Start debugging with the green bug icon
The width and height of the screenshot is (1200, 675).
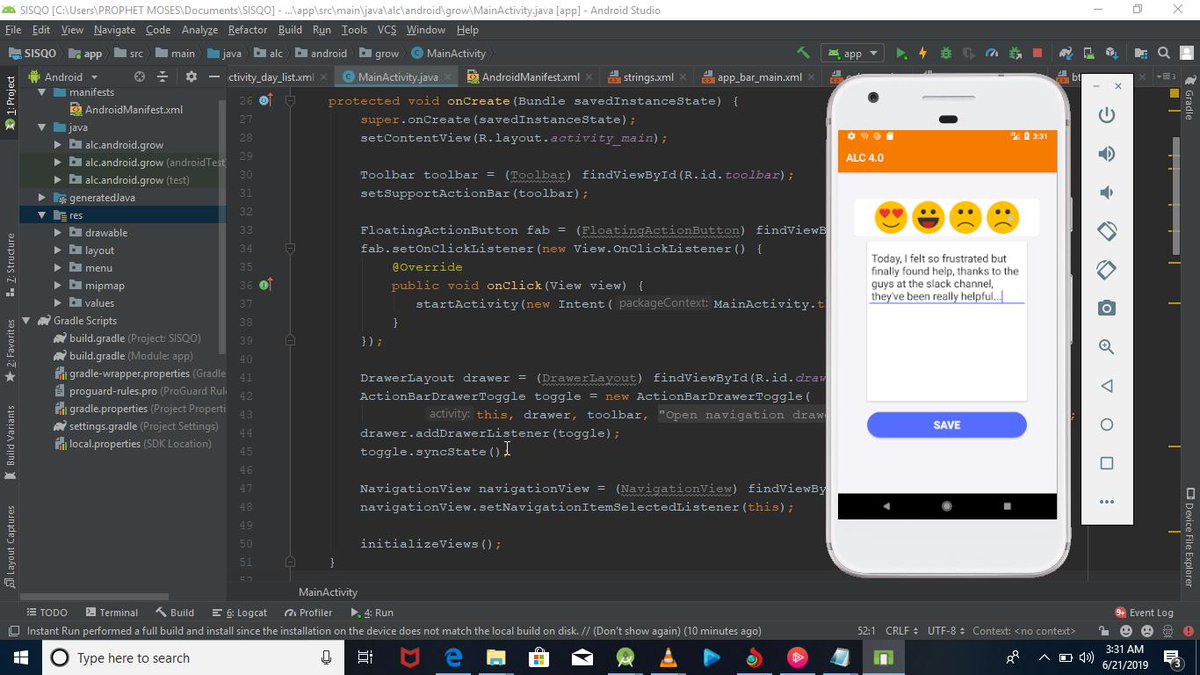click(x=946, y=53)
